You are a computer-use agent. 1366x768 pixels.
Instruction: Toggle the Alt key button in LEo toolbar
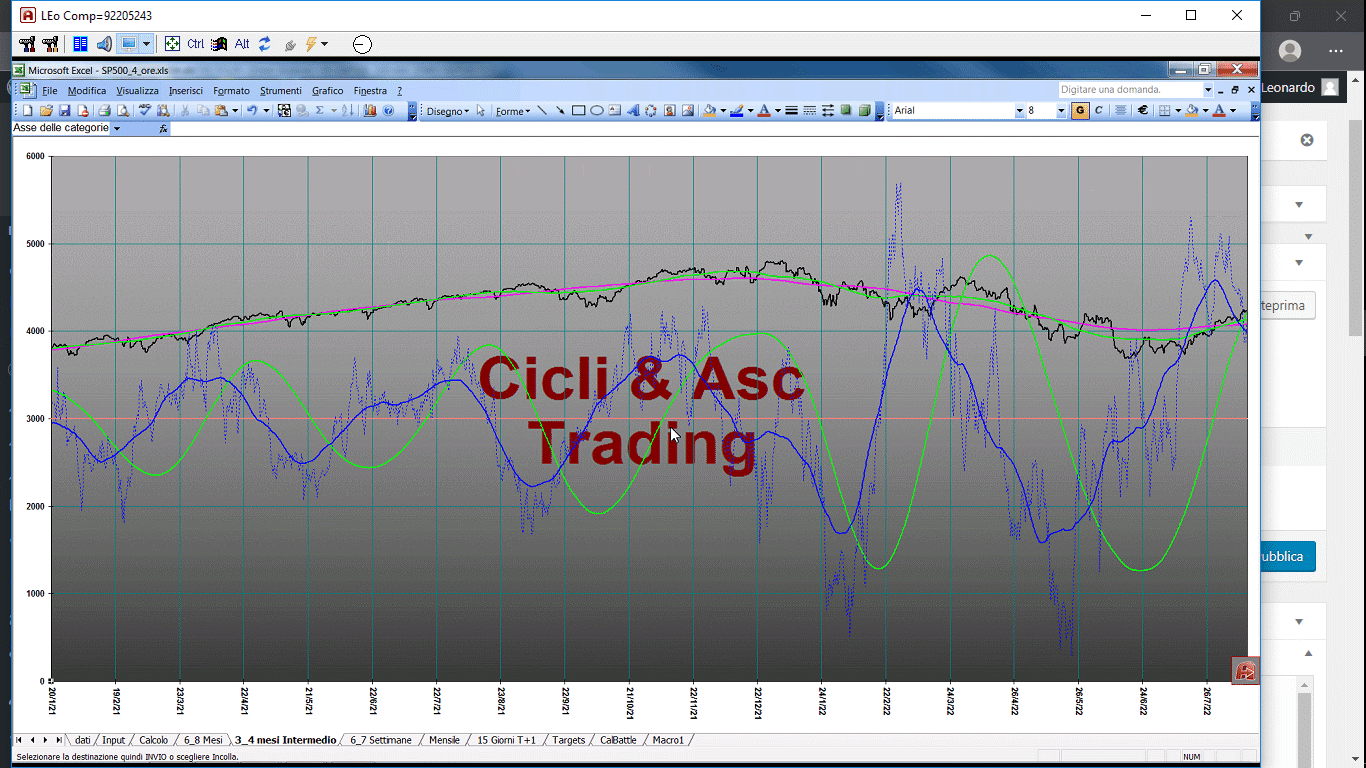tap(242, 44)
